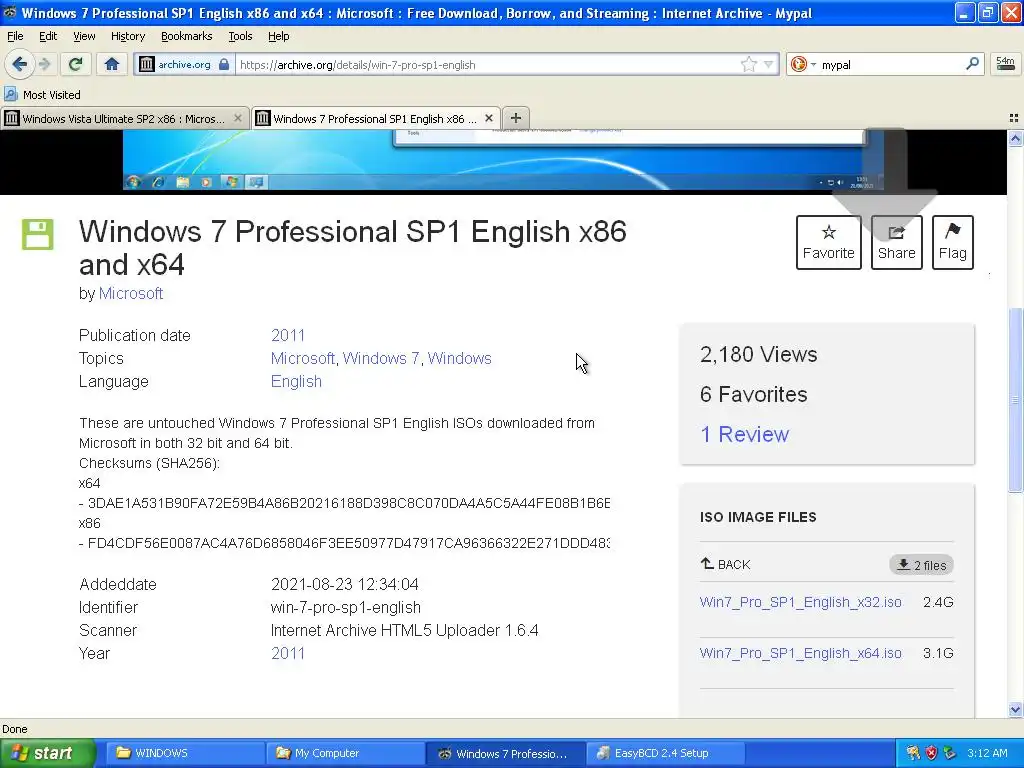Close the Windows 7 Professional tab

pyautogui.click(x=488, y=118)
